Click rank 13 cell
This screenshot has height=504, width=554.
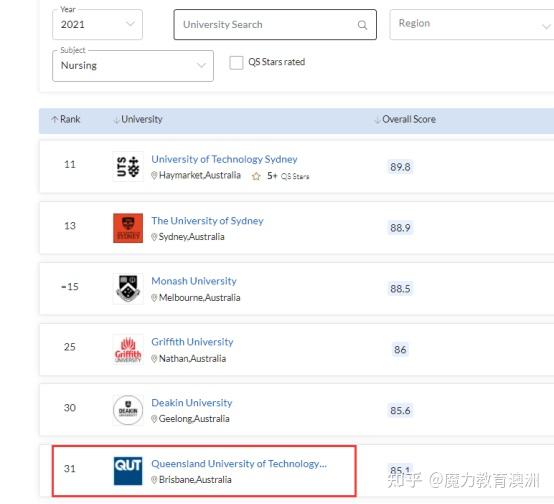(70, 225)
